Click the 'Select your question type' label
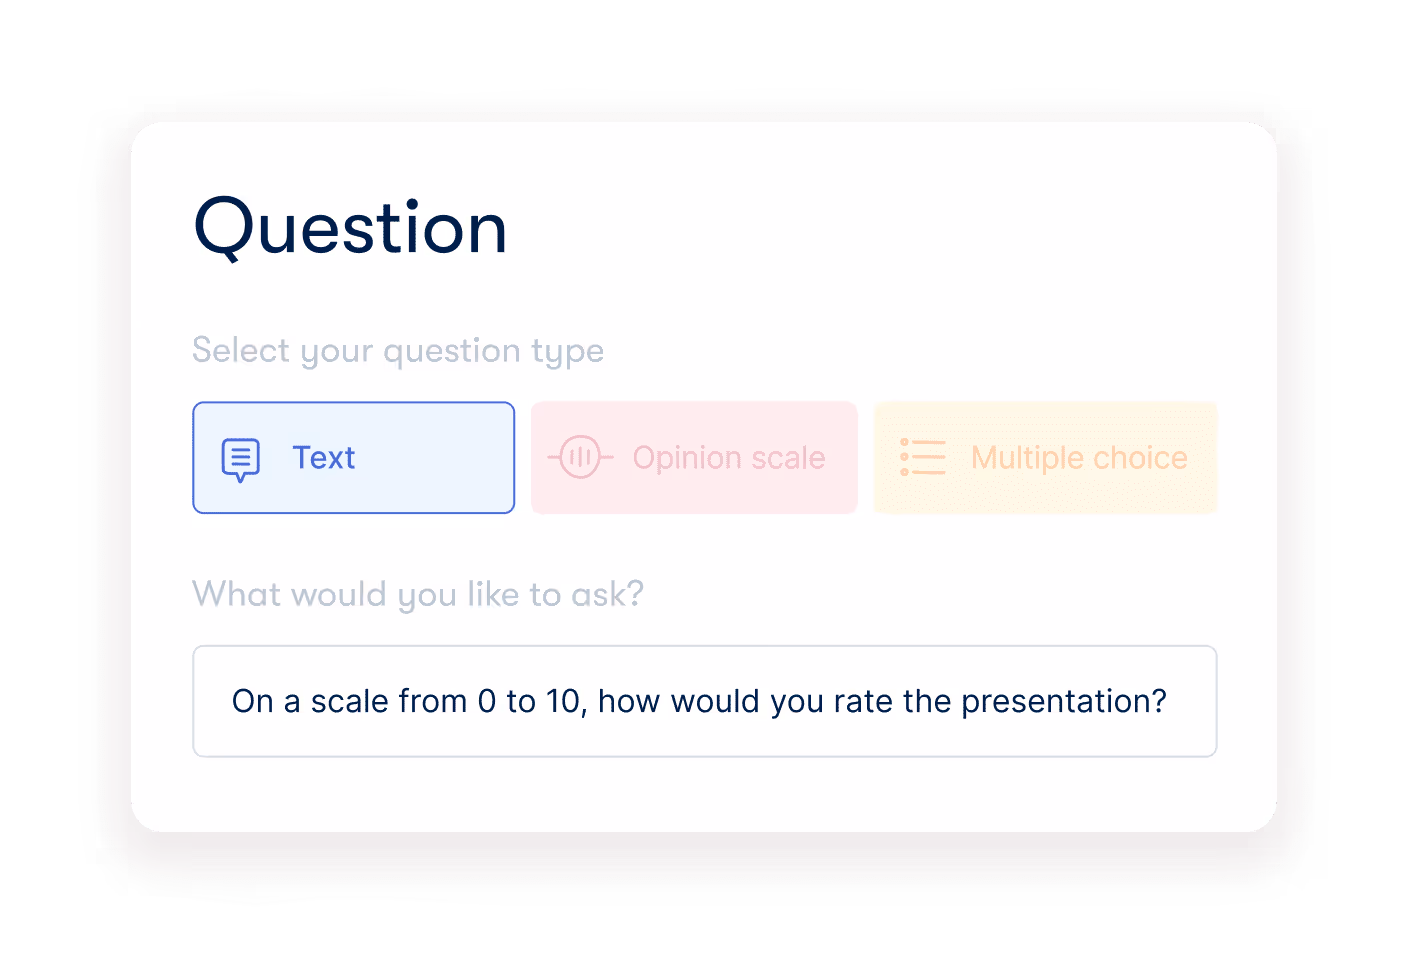Viewport: 1408px width, 954px height. coord(398,351)
